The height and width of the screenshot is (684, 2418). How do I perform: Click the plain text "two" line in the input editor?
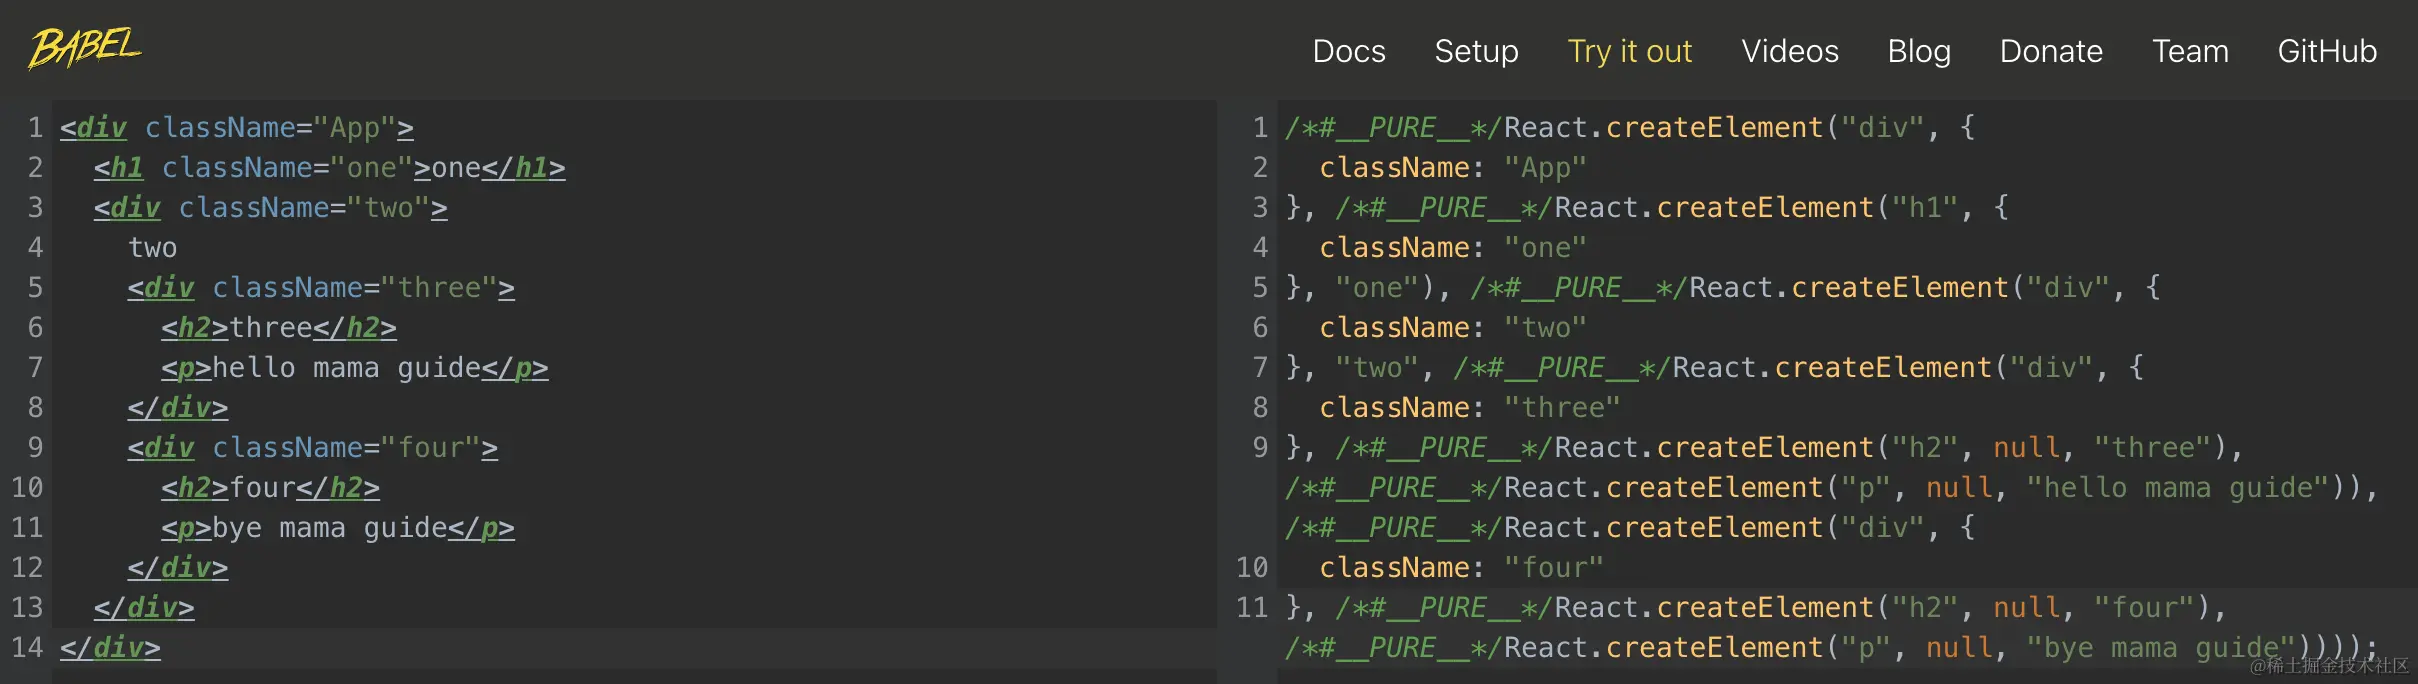153,248
